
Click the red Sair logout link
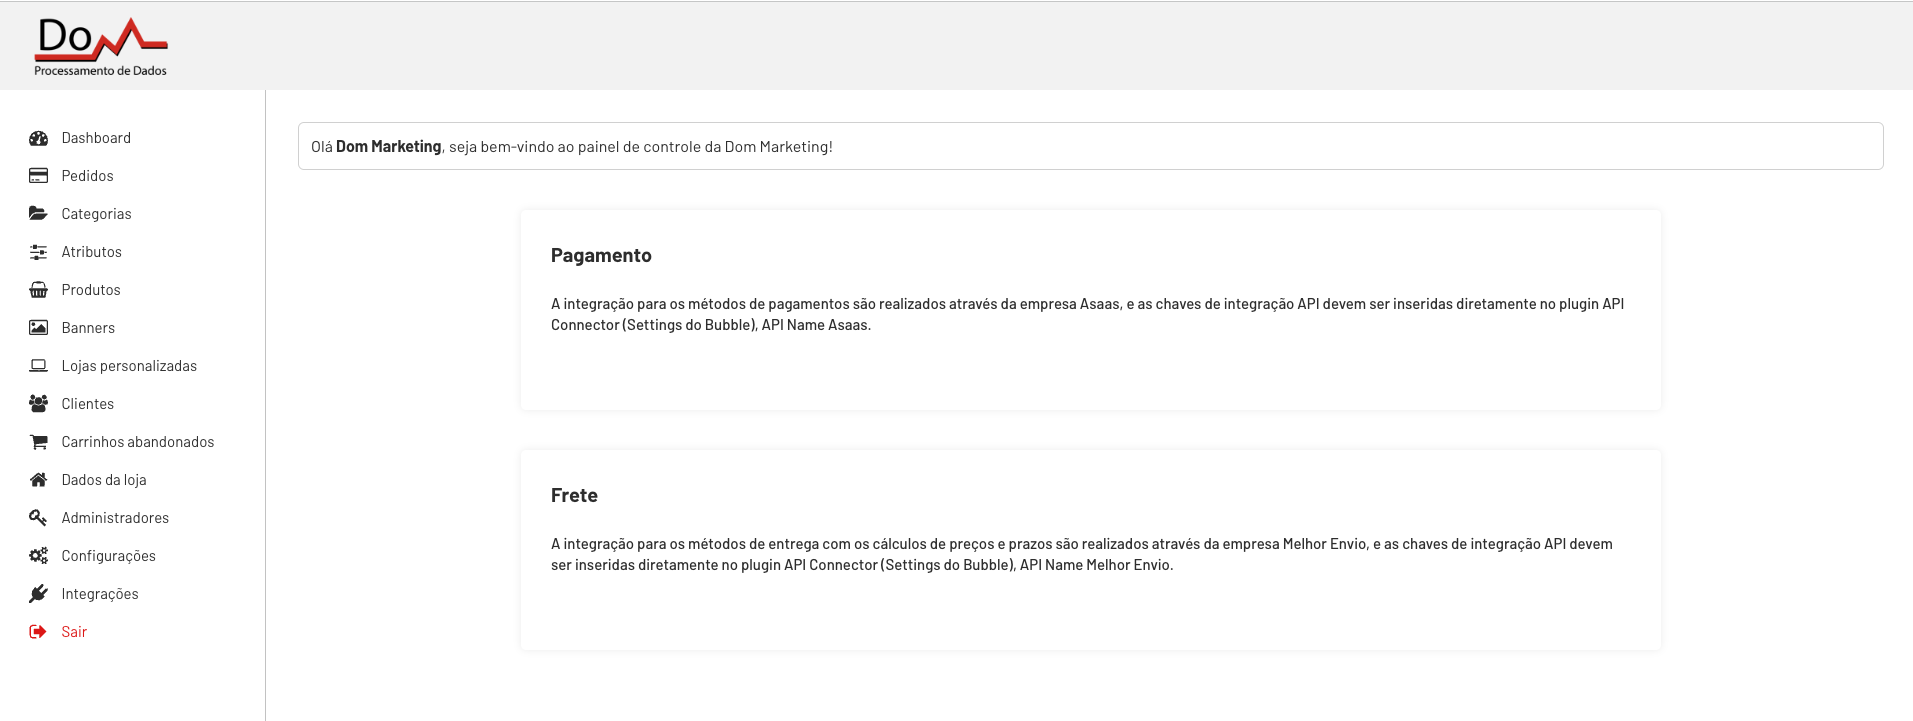74,632
